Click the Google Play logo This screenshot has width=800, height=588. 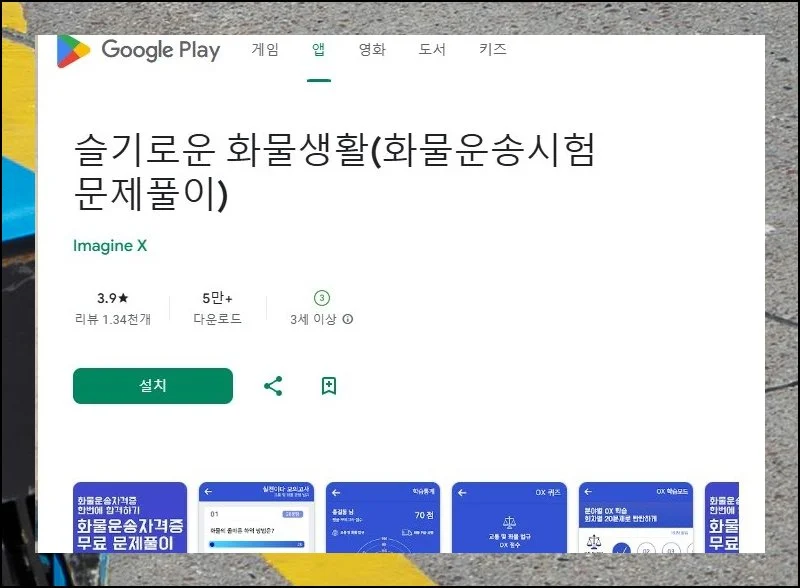coord(138,51)
